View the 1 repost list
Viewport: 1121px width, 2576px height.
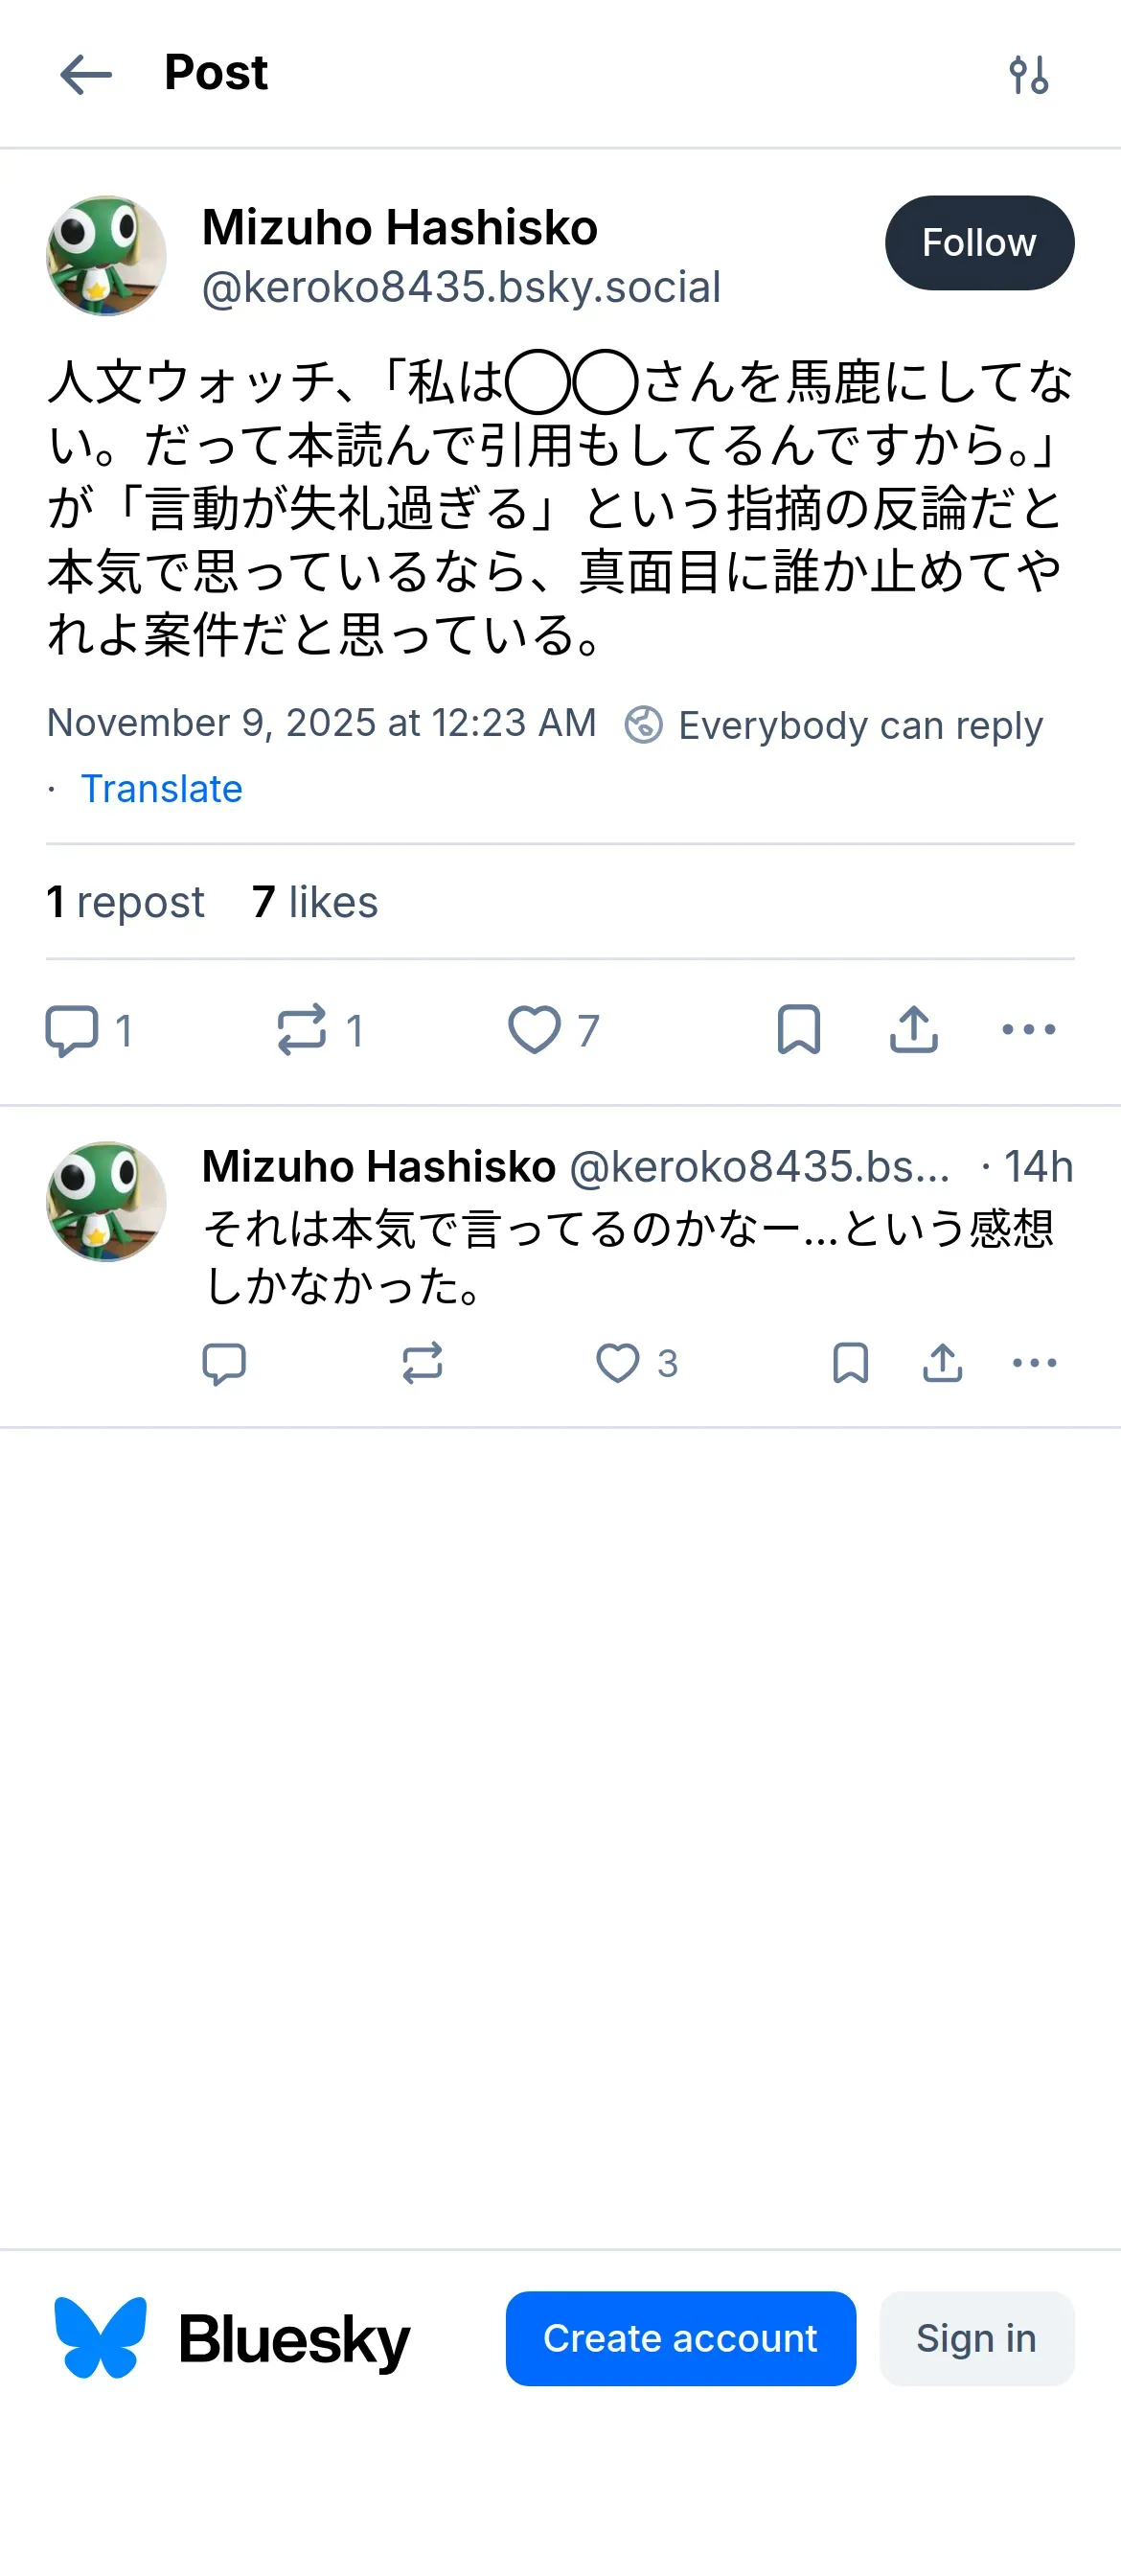[x=126, y=902]
